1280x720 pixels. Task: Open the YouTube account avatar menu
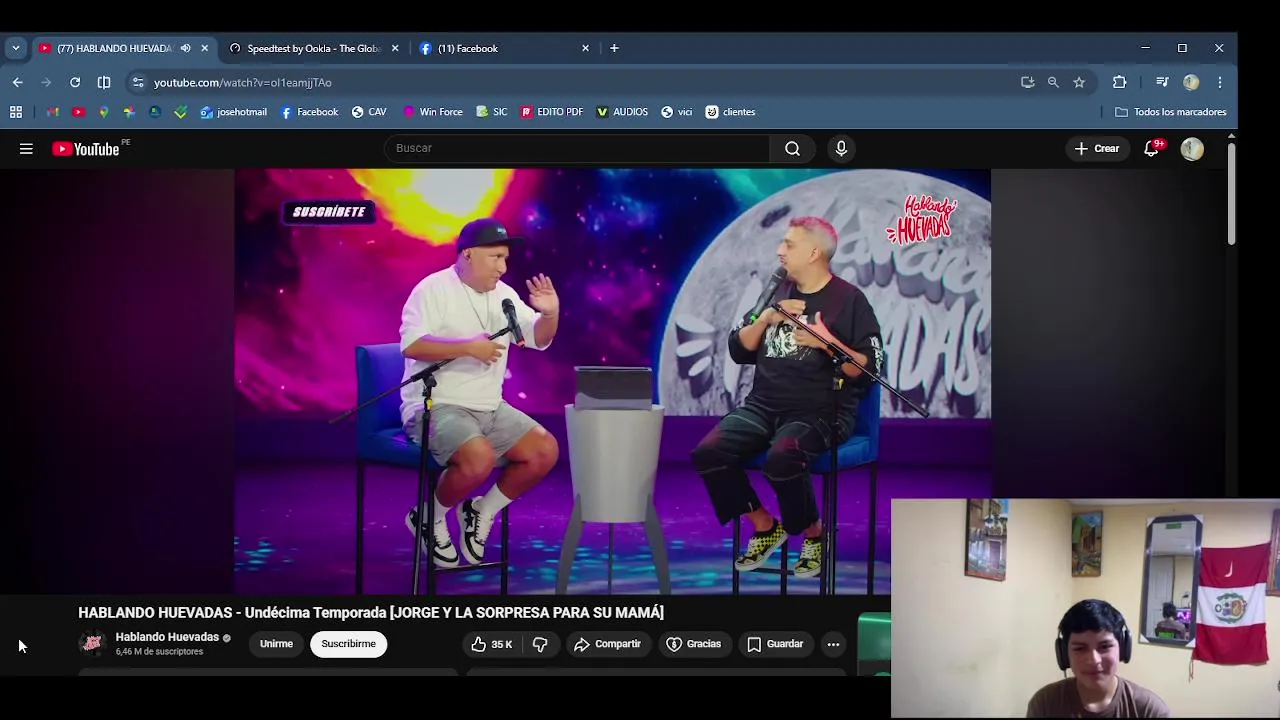[1191, 149]
